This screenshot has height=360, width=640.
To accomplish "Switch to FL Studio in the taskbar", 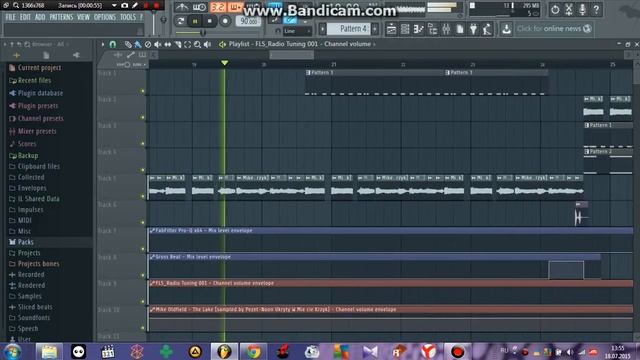I will (x=224, y=351).
